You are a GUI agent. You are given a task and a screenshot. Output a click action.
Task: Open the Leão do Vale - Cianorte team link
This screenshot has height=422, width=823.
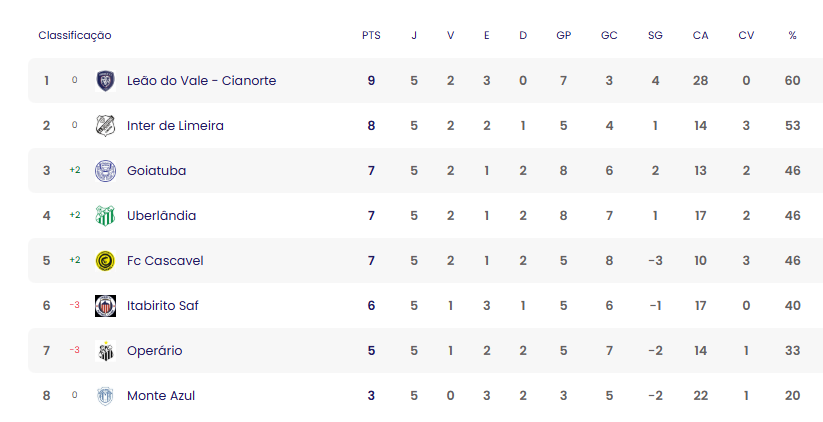coord(202,81)
